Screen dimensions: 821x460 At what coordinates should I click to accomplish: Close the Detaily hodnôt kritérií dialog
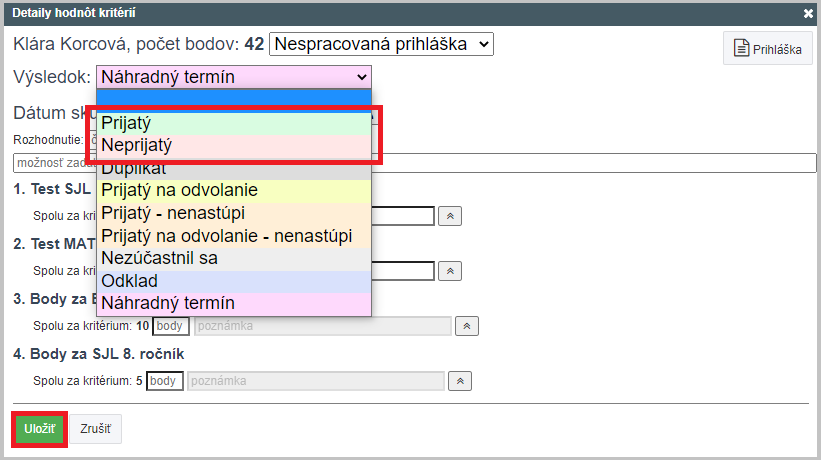click(808, 14)
